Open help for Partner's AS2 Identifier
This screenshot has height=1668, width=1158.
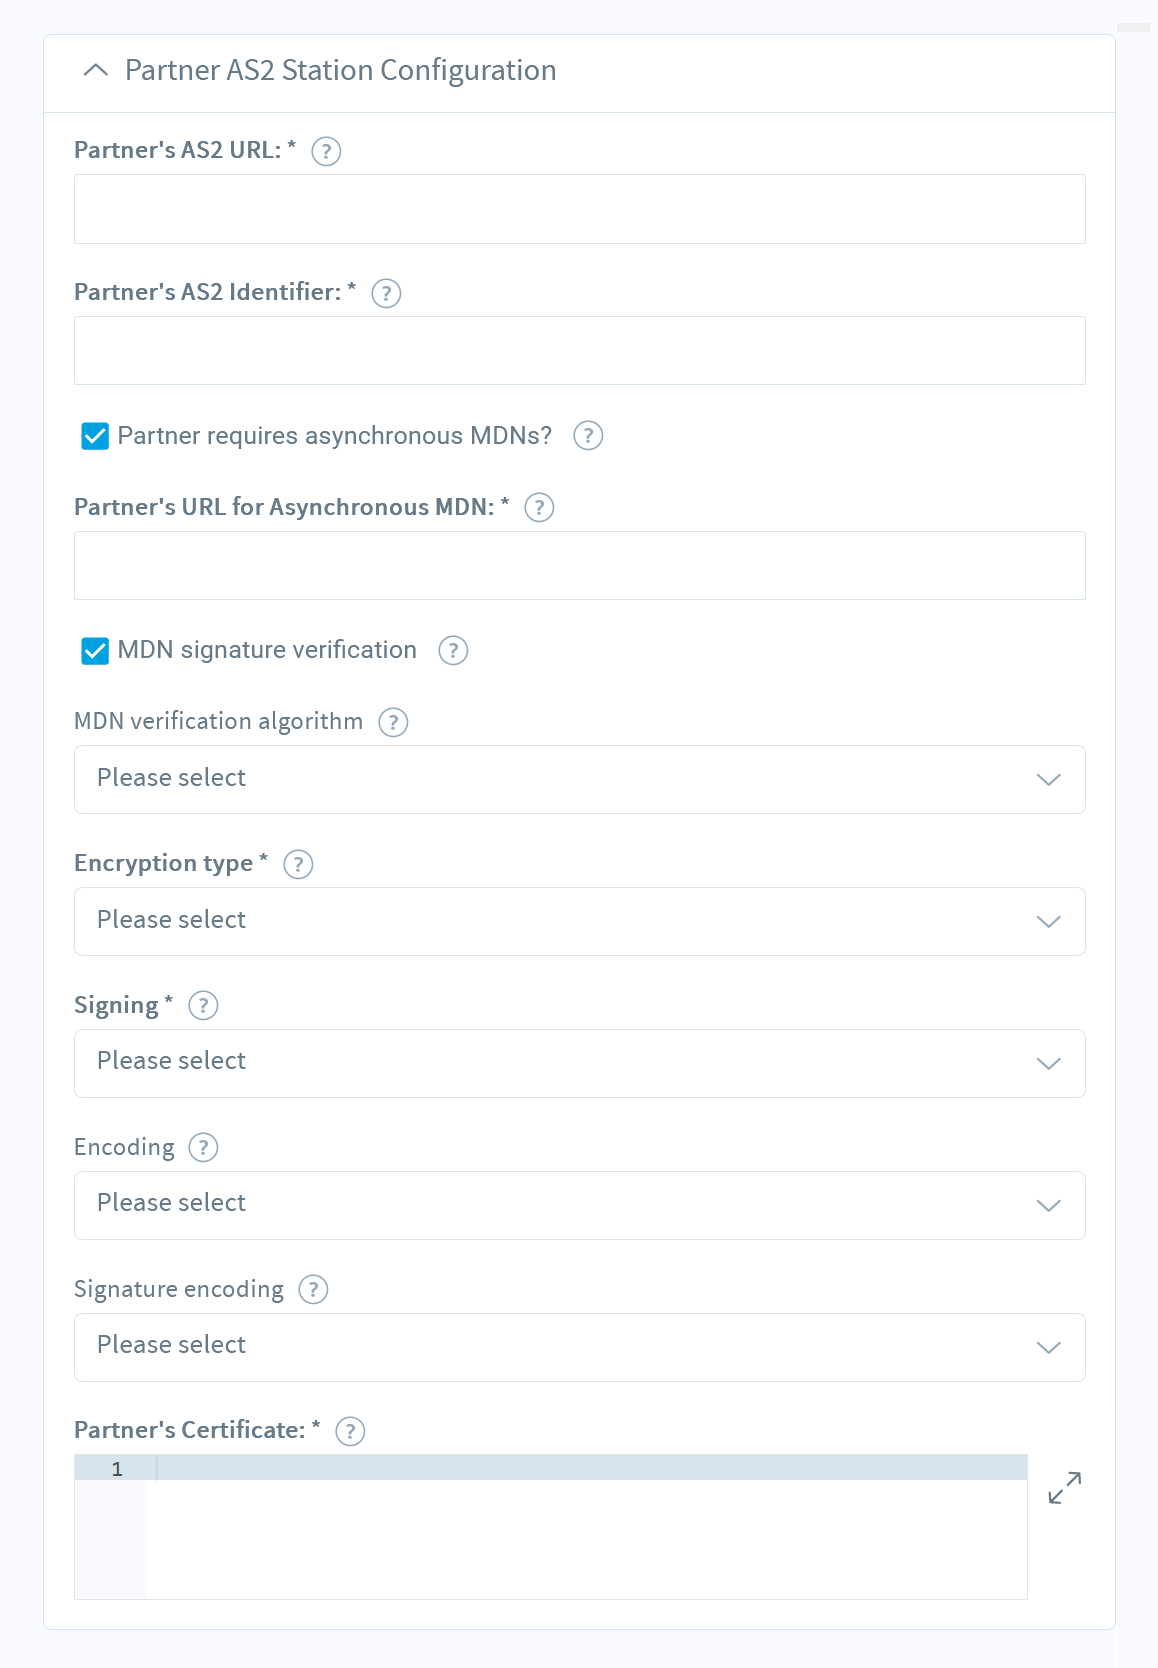pyautogui.click(x=386, y=293)
